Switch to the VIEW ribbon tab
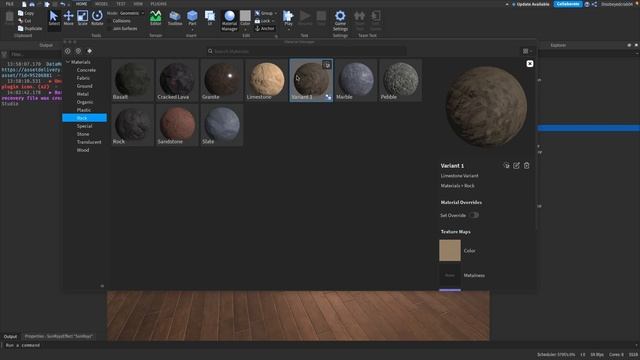The image size is (640, 360). (138, 4)
